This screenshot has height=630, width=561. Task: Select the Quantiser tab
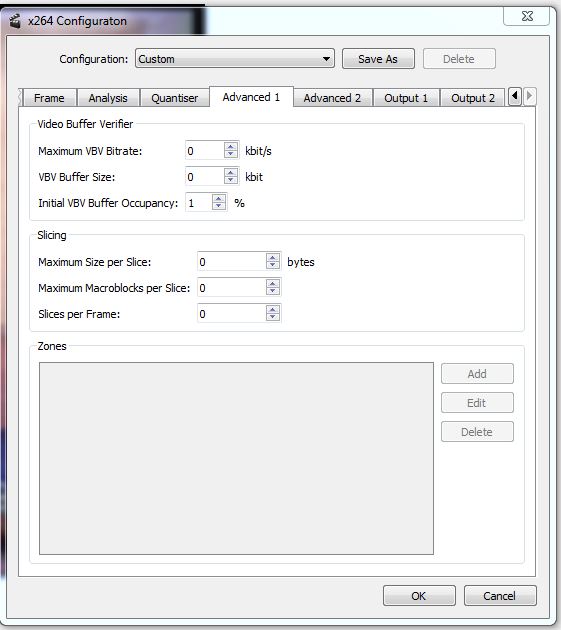(174, 98)
